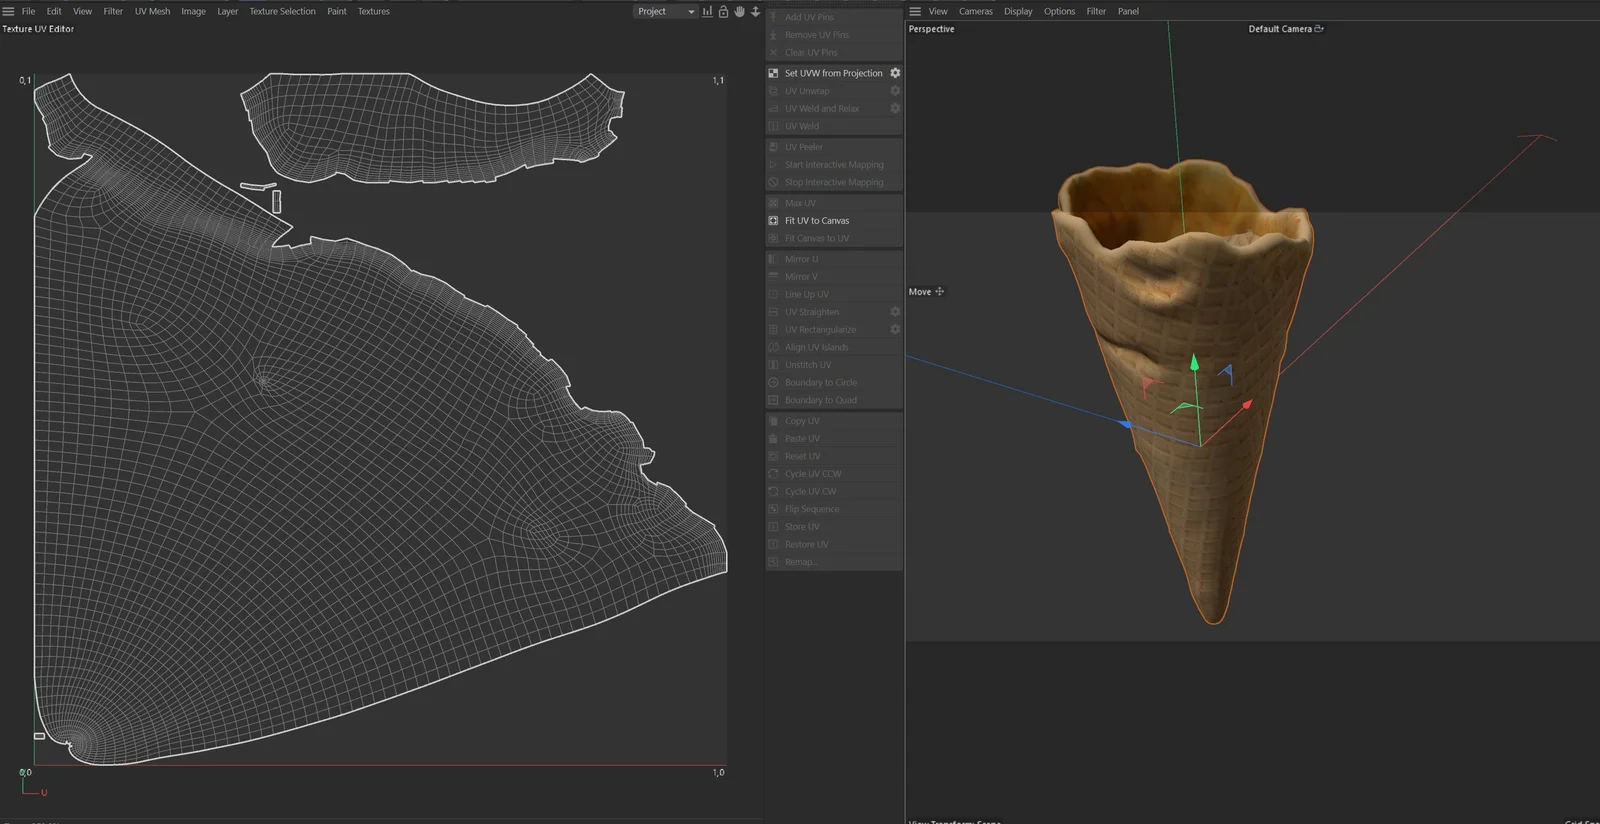Click the green Y-axis arrow of move gizmo
This screenshot has width=1600, height=824.
pyautogui.click(x=1194, y=363)
